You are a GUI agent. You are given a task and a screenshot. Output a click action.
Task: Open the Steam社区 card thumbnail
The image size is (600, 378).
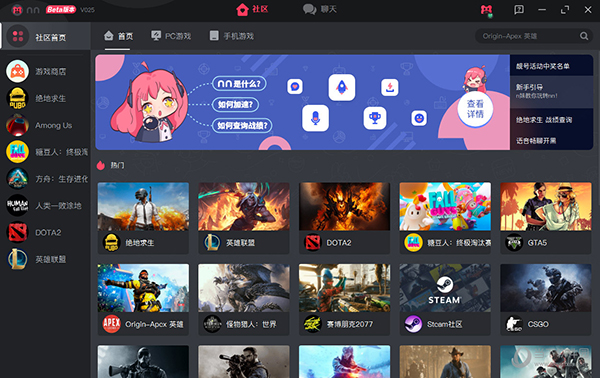(445, 288)
